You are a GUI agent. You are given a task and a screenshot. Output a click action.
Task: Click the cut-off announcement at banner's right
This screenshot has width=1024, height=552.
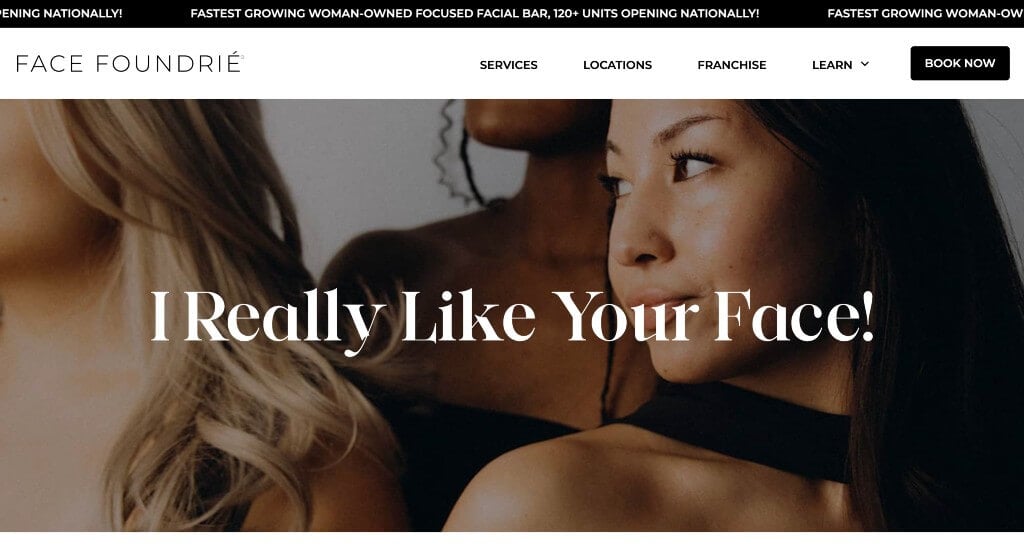click(925, 13)
